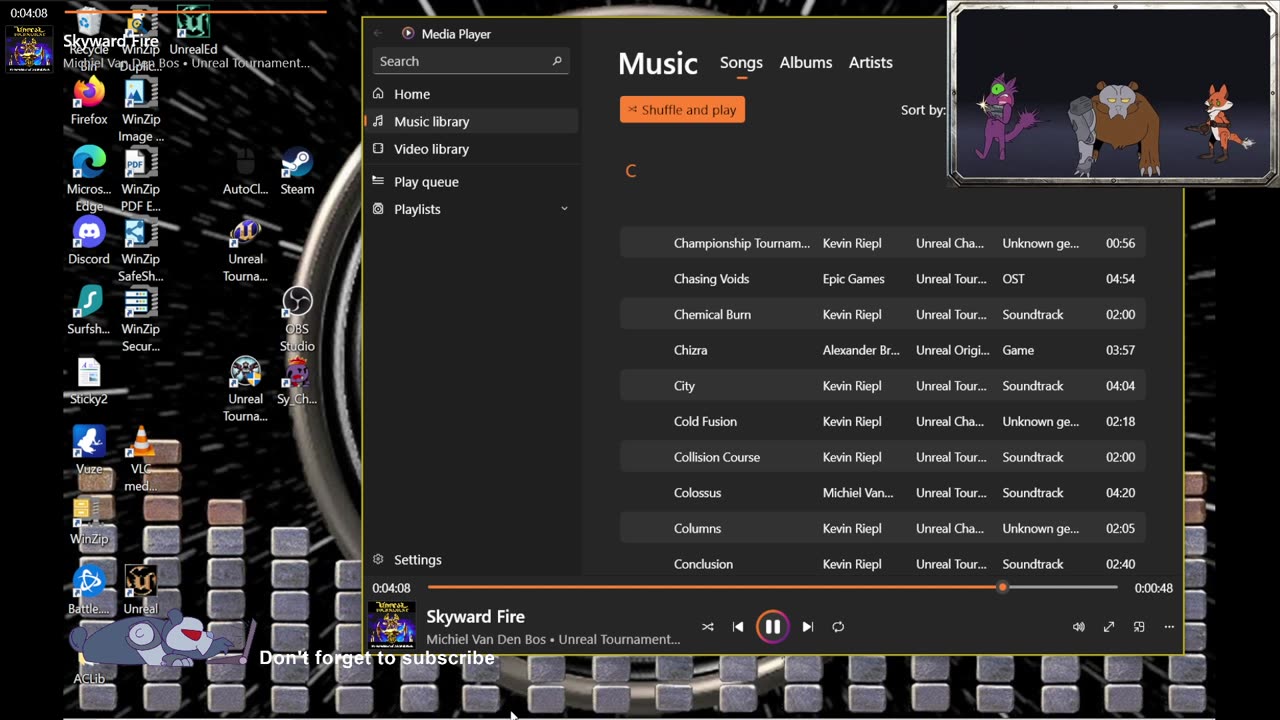The height and width of the screenshot is (720, 1280).
Task: Select the WinZip PDF Express desktop icon
Action: pyautogui.click(x=141, y=180)
